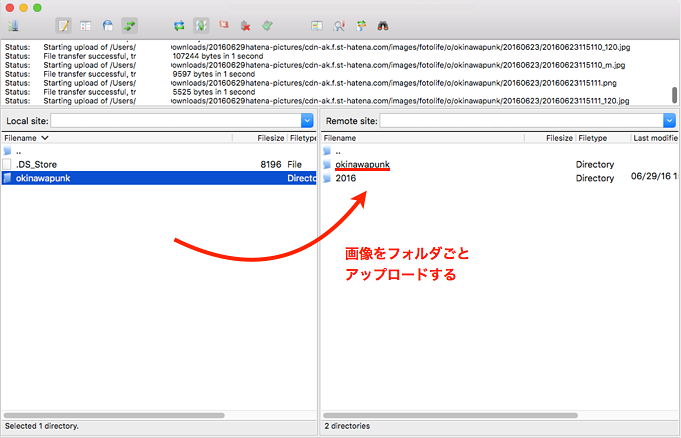Open the Site Manager

click(13, 26)
